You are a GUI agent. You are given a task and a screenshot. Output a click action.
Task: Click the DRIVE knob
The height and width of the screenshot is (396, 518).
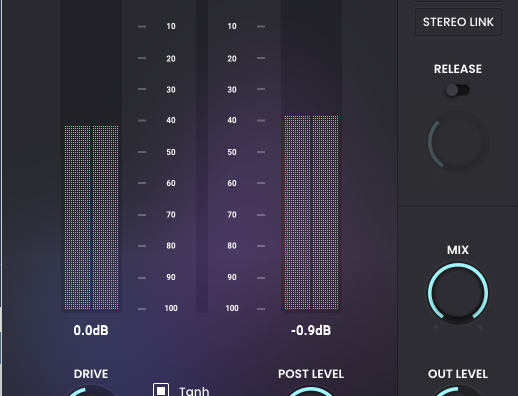click(x=91, y=392)
